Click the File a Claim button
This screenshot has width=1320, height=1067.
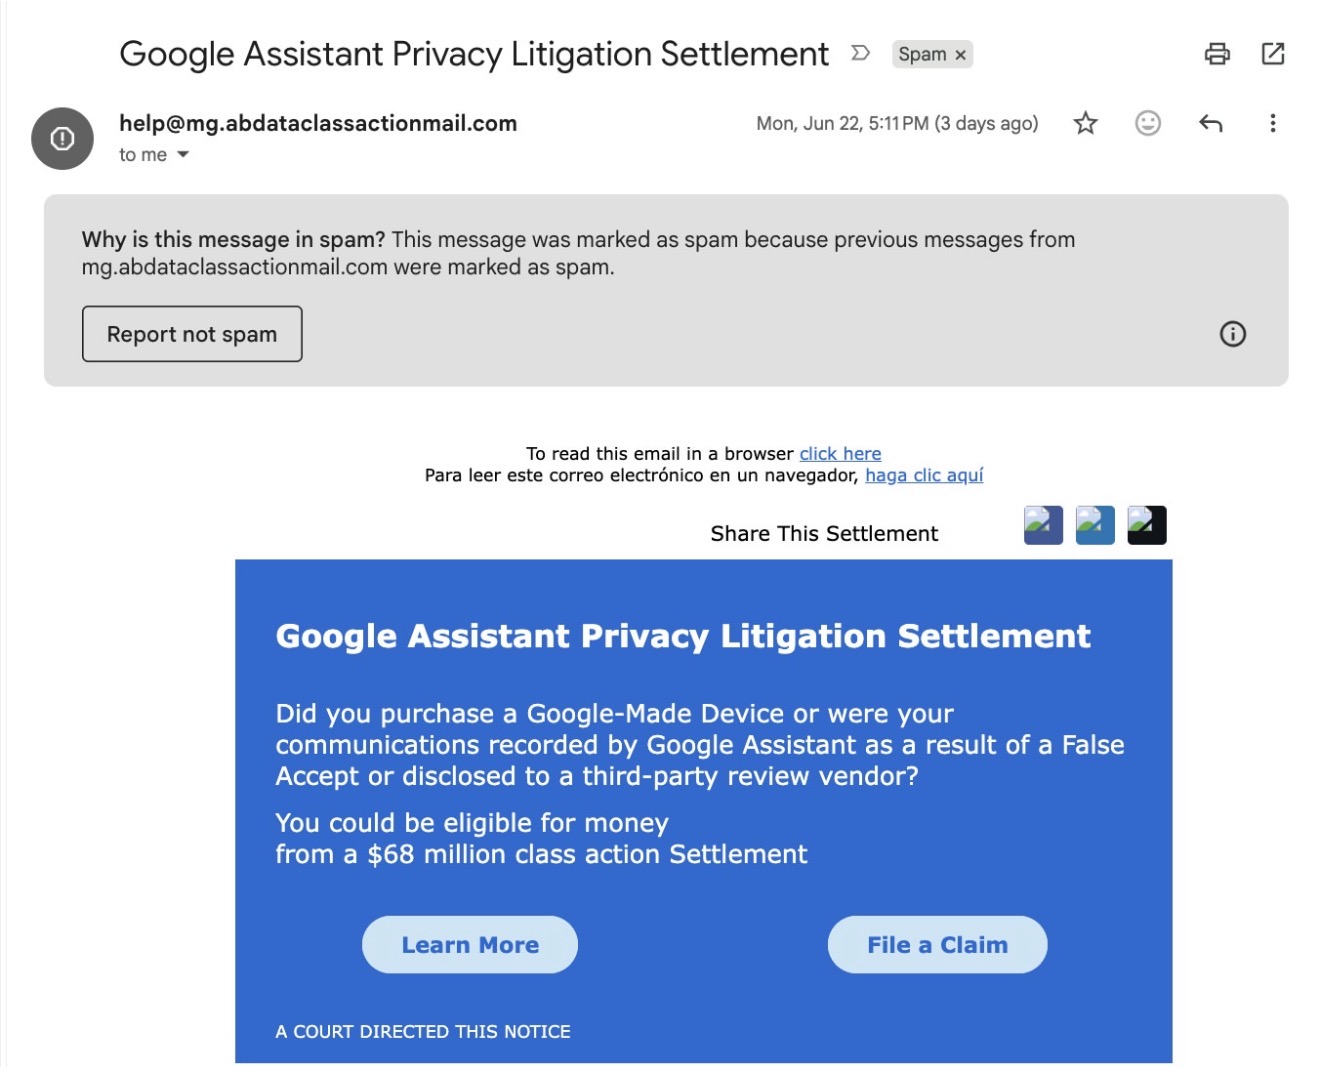coord(937,945)
